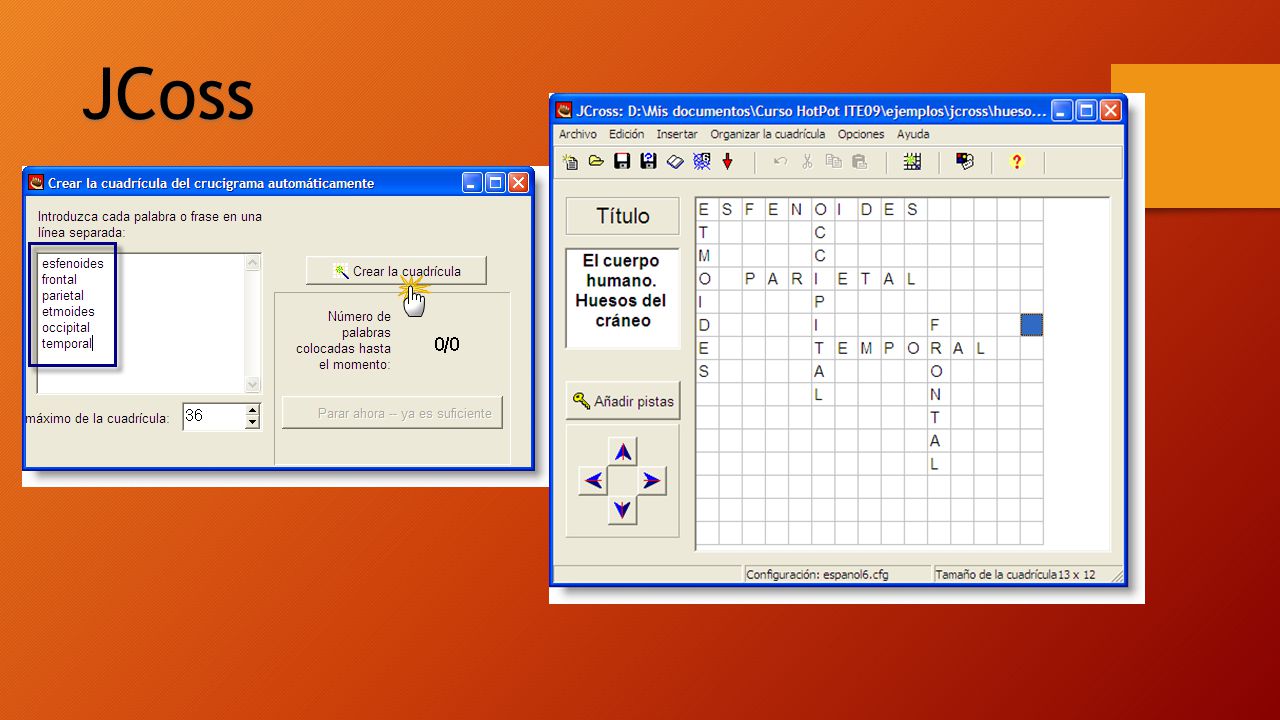This screenshot has width=1280, height=720.
Task: Minimize the Crear la cuadrícula dialog
Action: pyautogui.click(x=472, y=183)
